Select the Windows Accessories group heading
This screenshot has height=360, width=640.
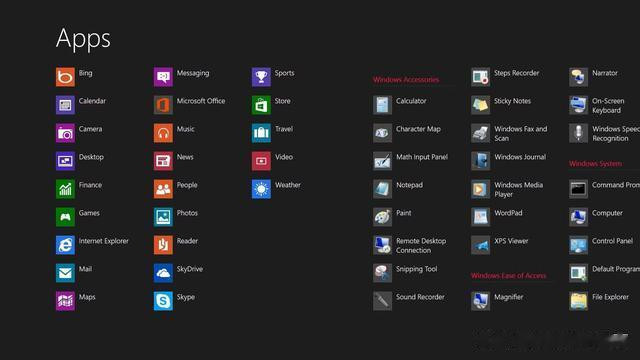(x=406, y=80)
